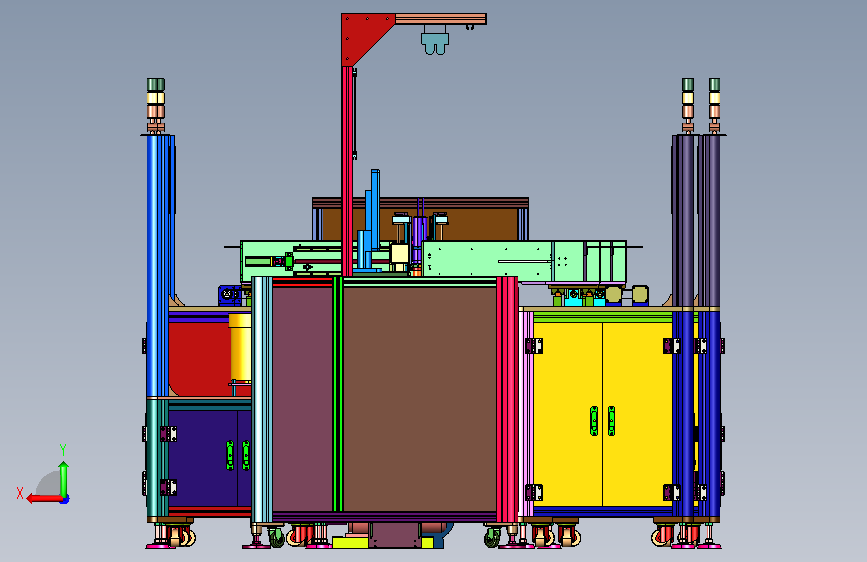Image resolution: width=867 pixels, height=562 pixels.
Task: Pick the teal sensor hanging from the overhead arm
Action: coord(435,43)
